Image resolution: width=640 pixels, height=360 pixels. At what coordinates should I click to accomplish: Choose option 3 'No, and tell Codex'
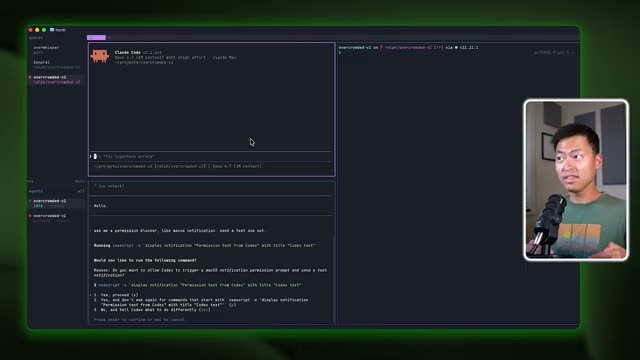click(152, 310)
